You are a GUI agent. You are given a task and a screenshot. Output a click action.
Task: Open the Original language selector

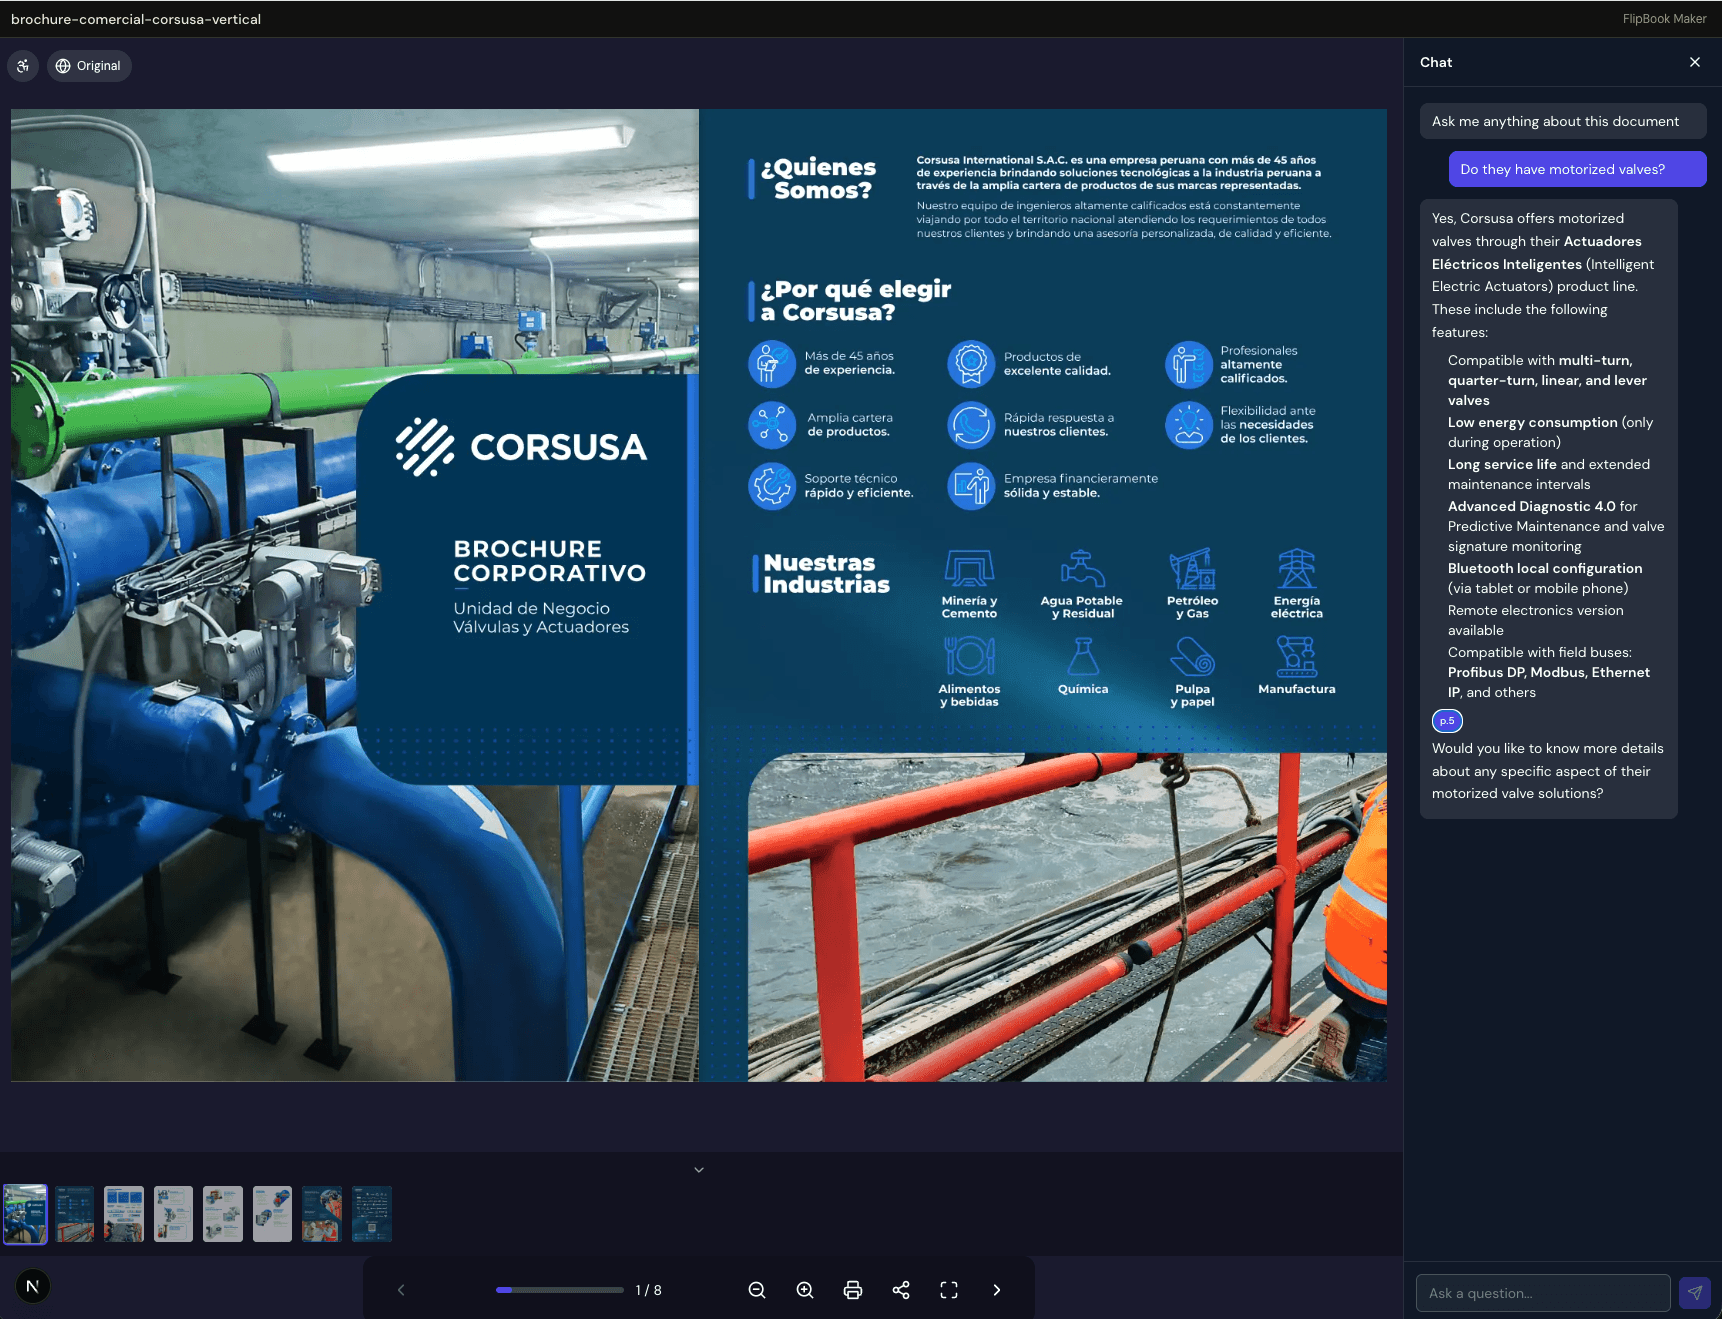pos(89,66)
